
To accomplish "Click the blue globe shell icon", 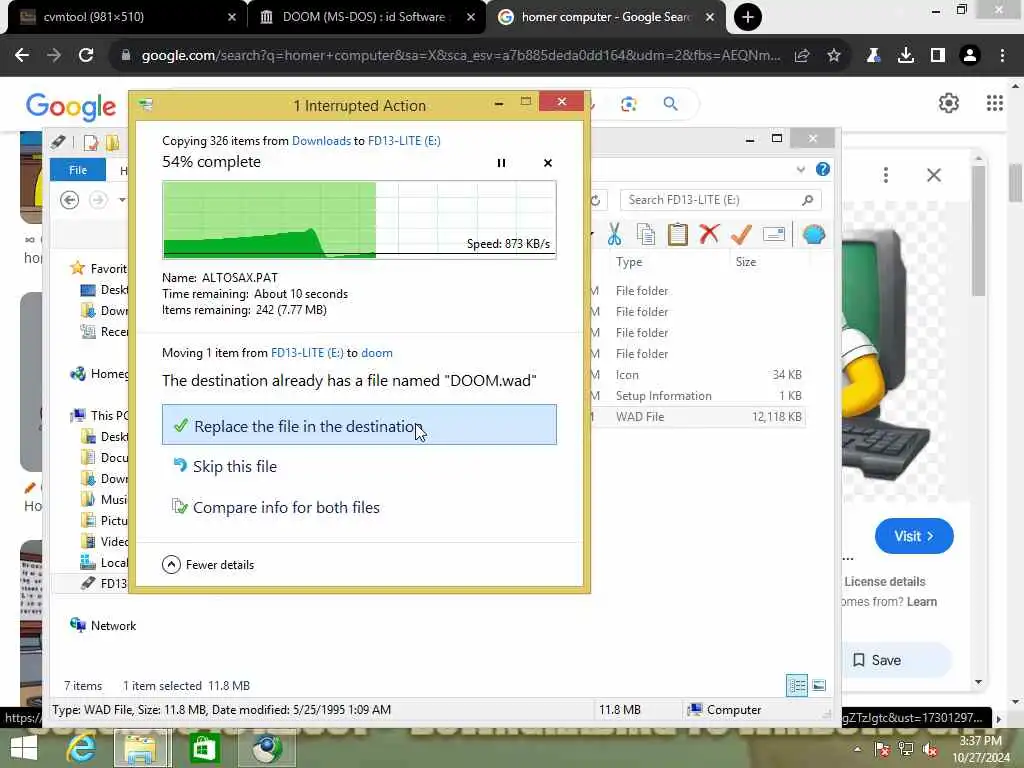I will [814, 234].
